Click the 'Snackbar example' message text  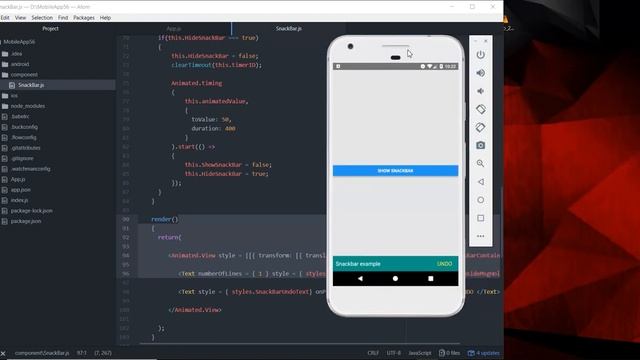pyautogui.click(x=358, y=264)
